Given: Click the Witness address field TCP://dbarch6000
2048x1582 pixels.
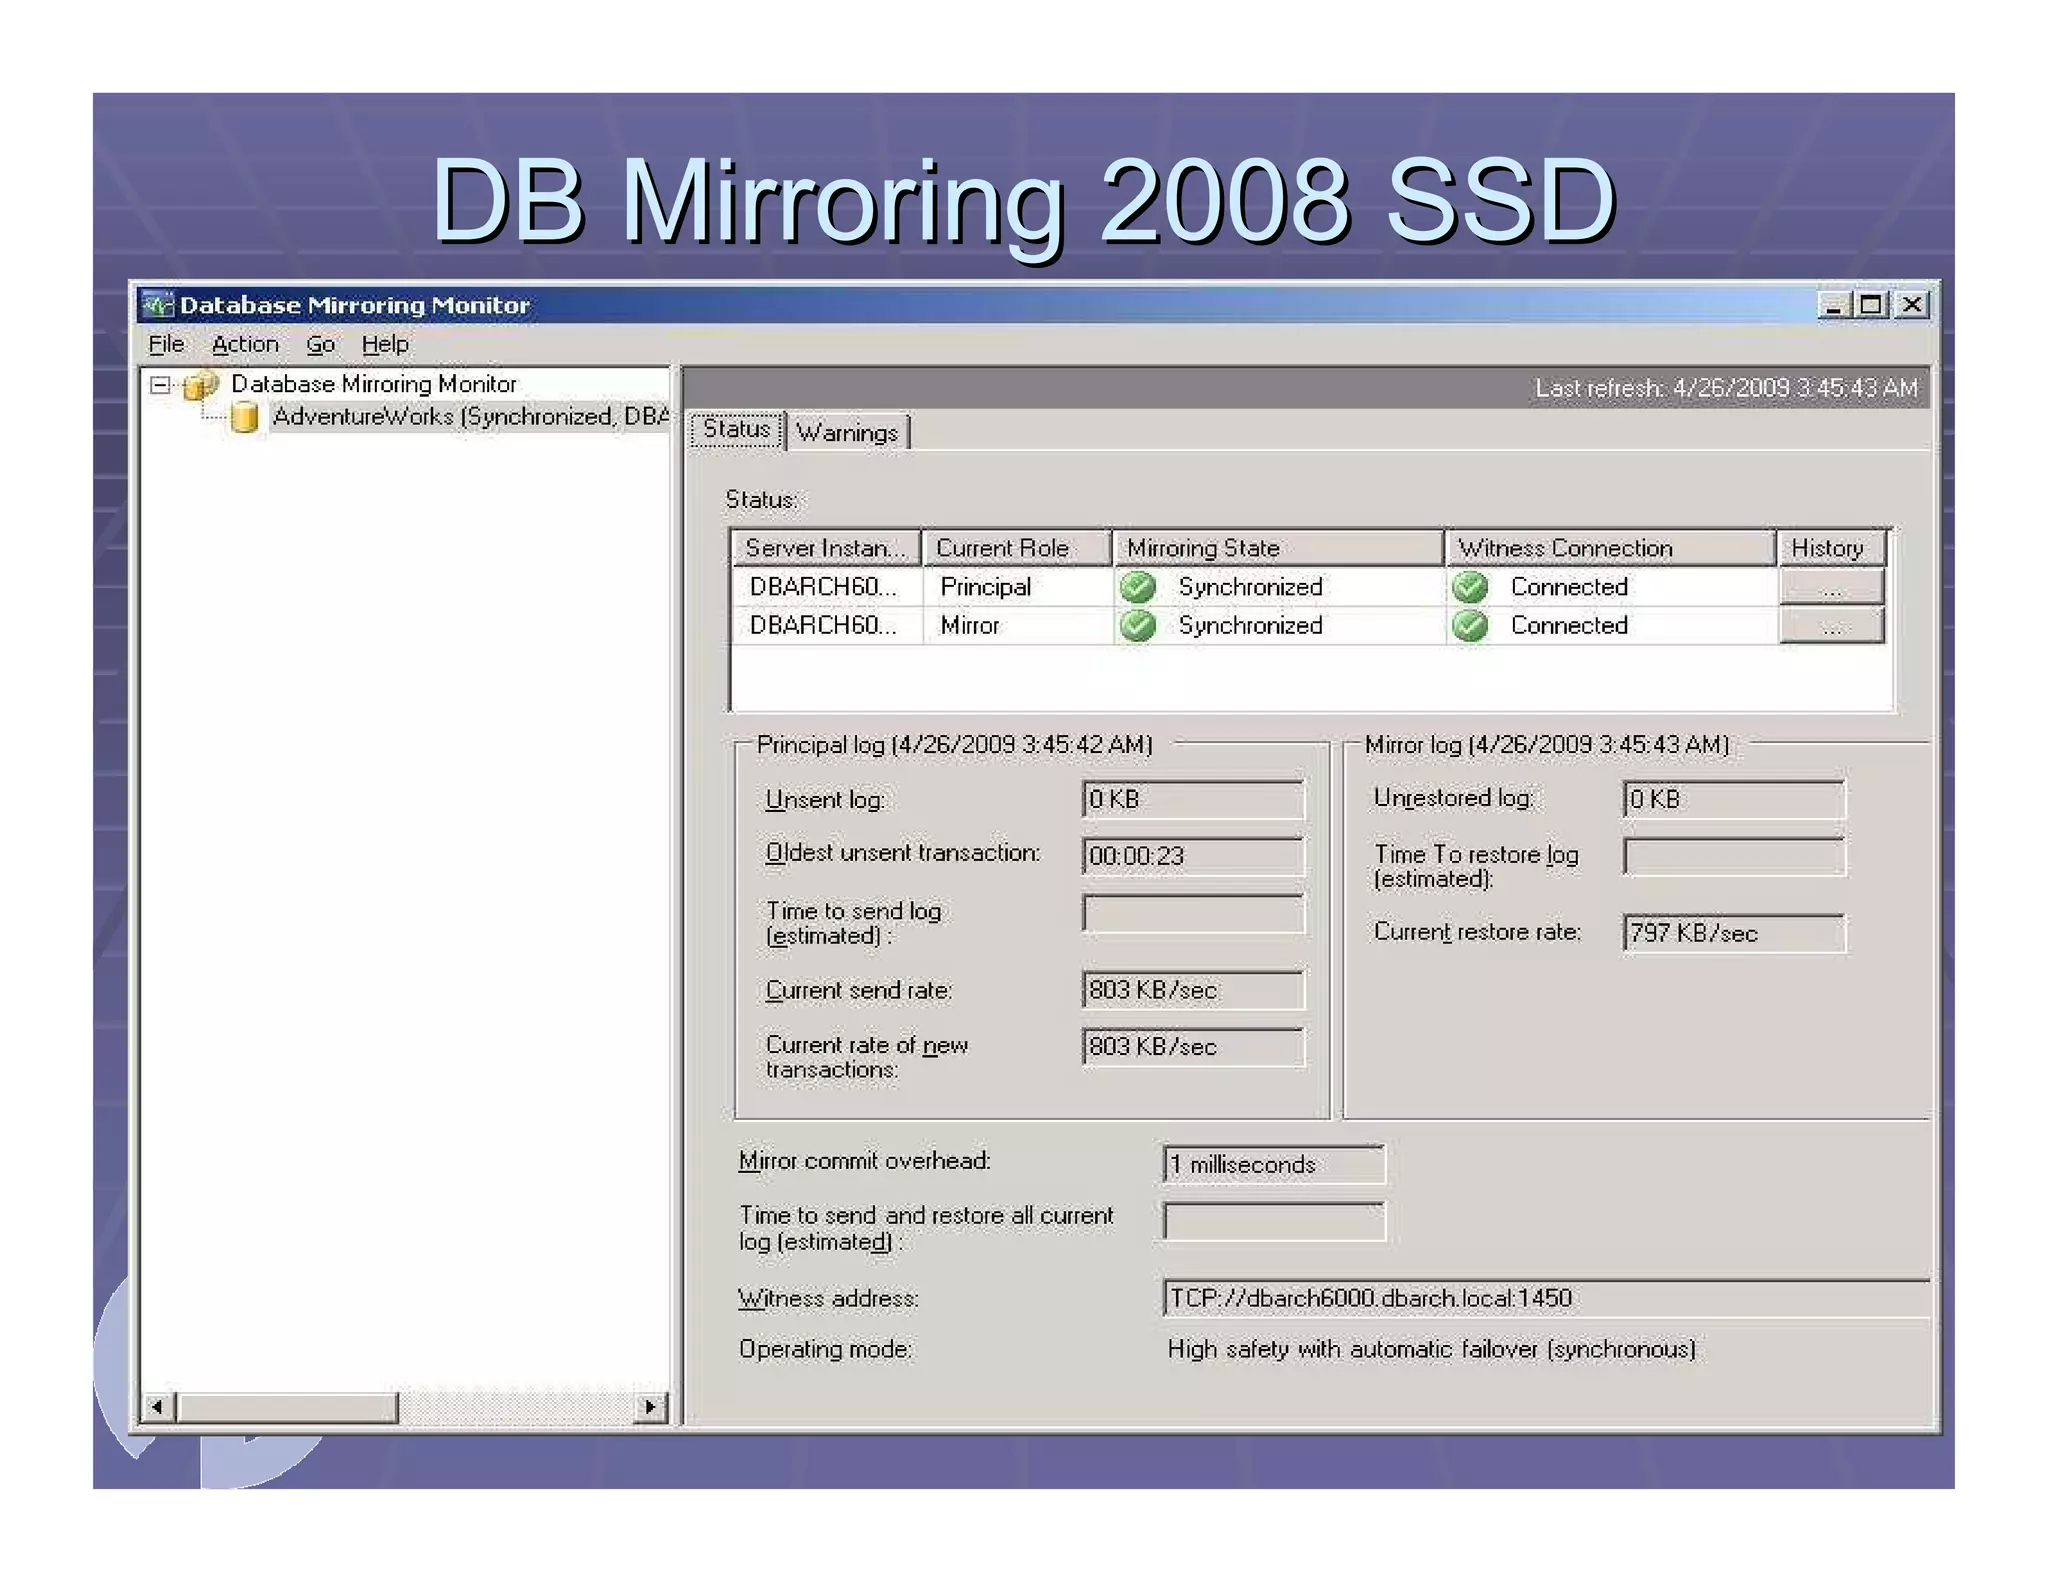Looking at the screenshot, I should click(x=1546, y=1298).
